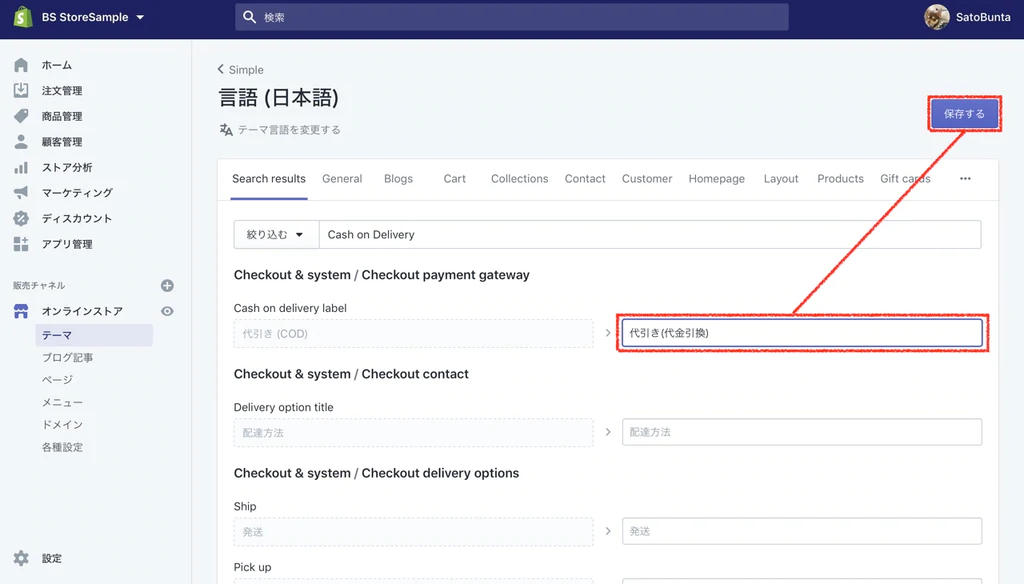Click the Products tag icon
Viewport: 1024px width, 584px height.
(x=21, y=116)
